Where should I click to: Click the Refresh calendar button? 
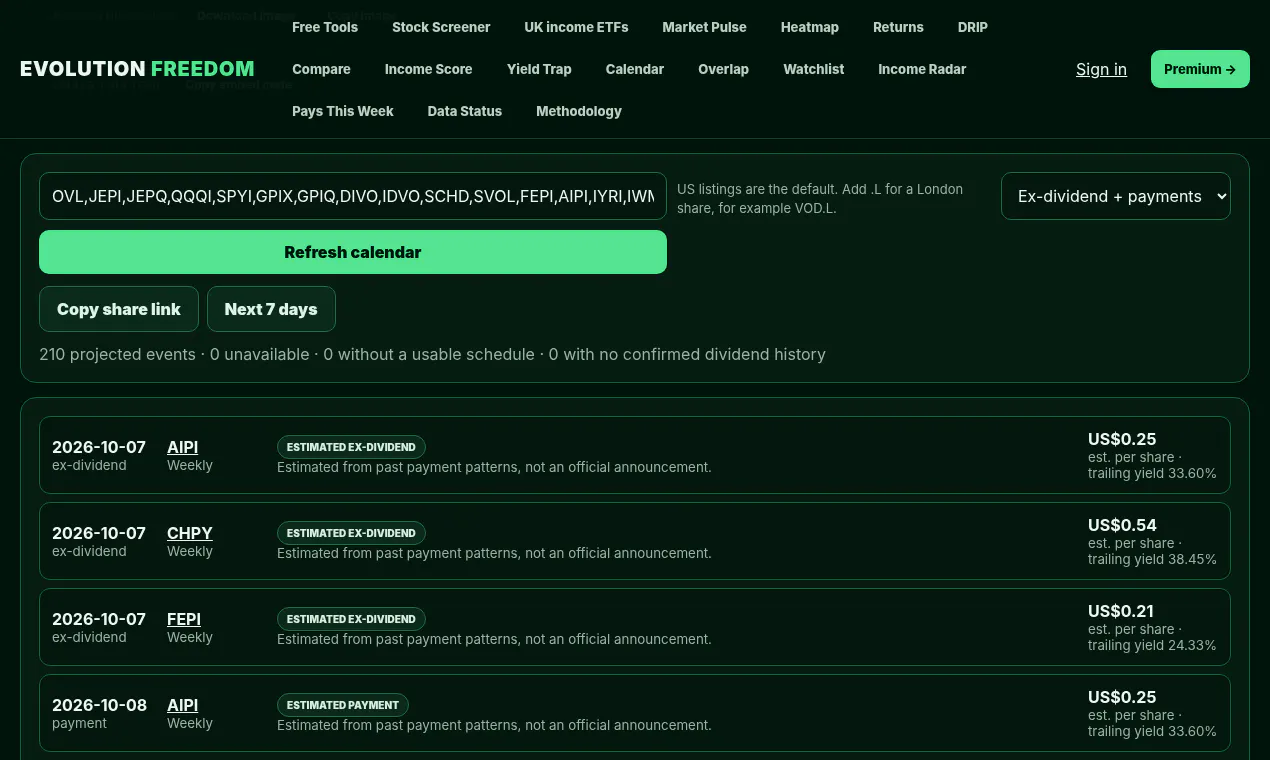[x=353, y=252]
